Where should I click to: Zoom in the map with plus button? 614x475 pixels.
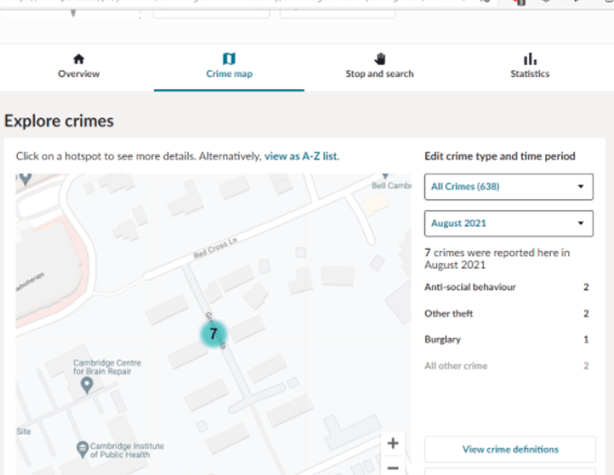pyautogui.click(x=393, y=443)
